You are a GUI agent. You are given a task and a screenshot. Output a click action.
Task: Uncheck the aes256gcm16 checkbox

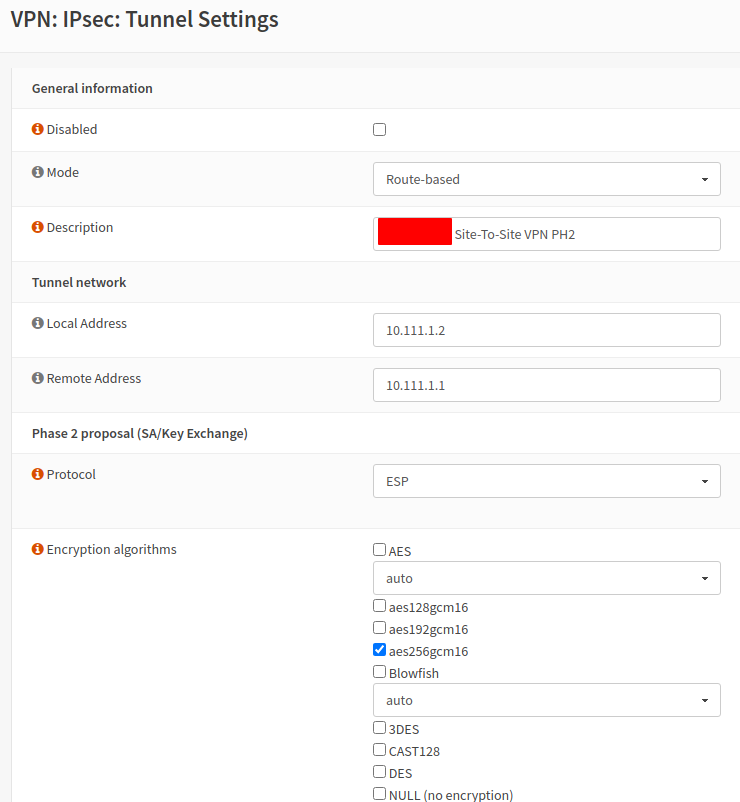(x=379, y=650)
